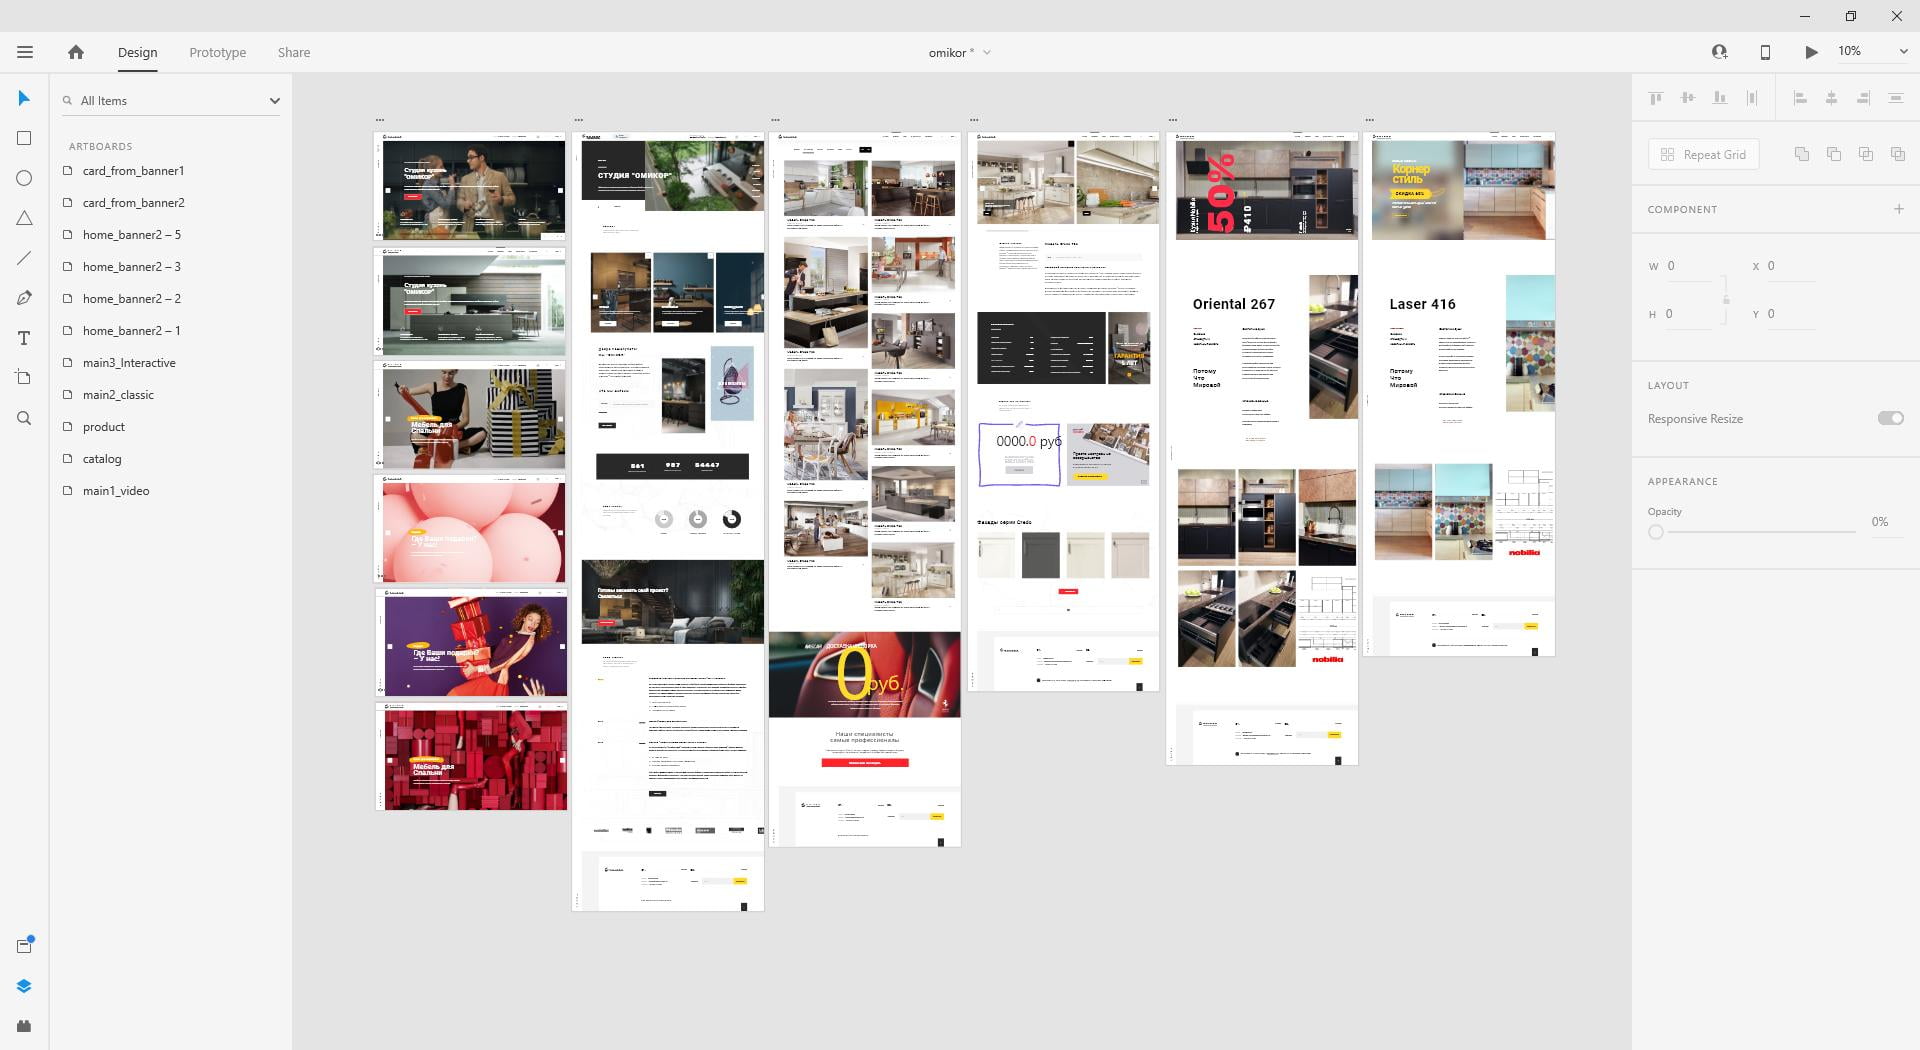
Task: Select the Ellipse tool
Action: coord(24,178)
